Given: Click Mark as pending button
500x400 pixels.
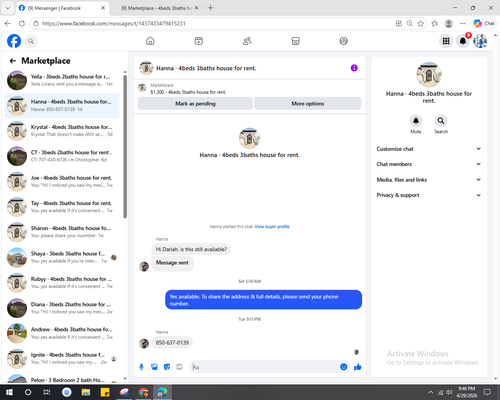Looking at the screenshot, I should click(x=195, y=104).
